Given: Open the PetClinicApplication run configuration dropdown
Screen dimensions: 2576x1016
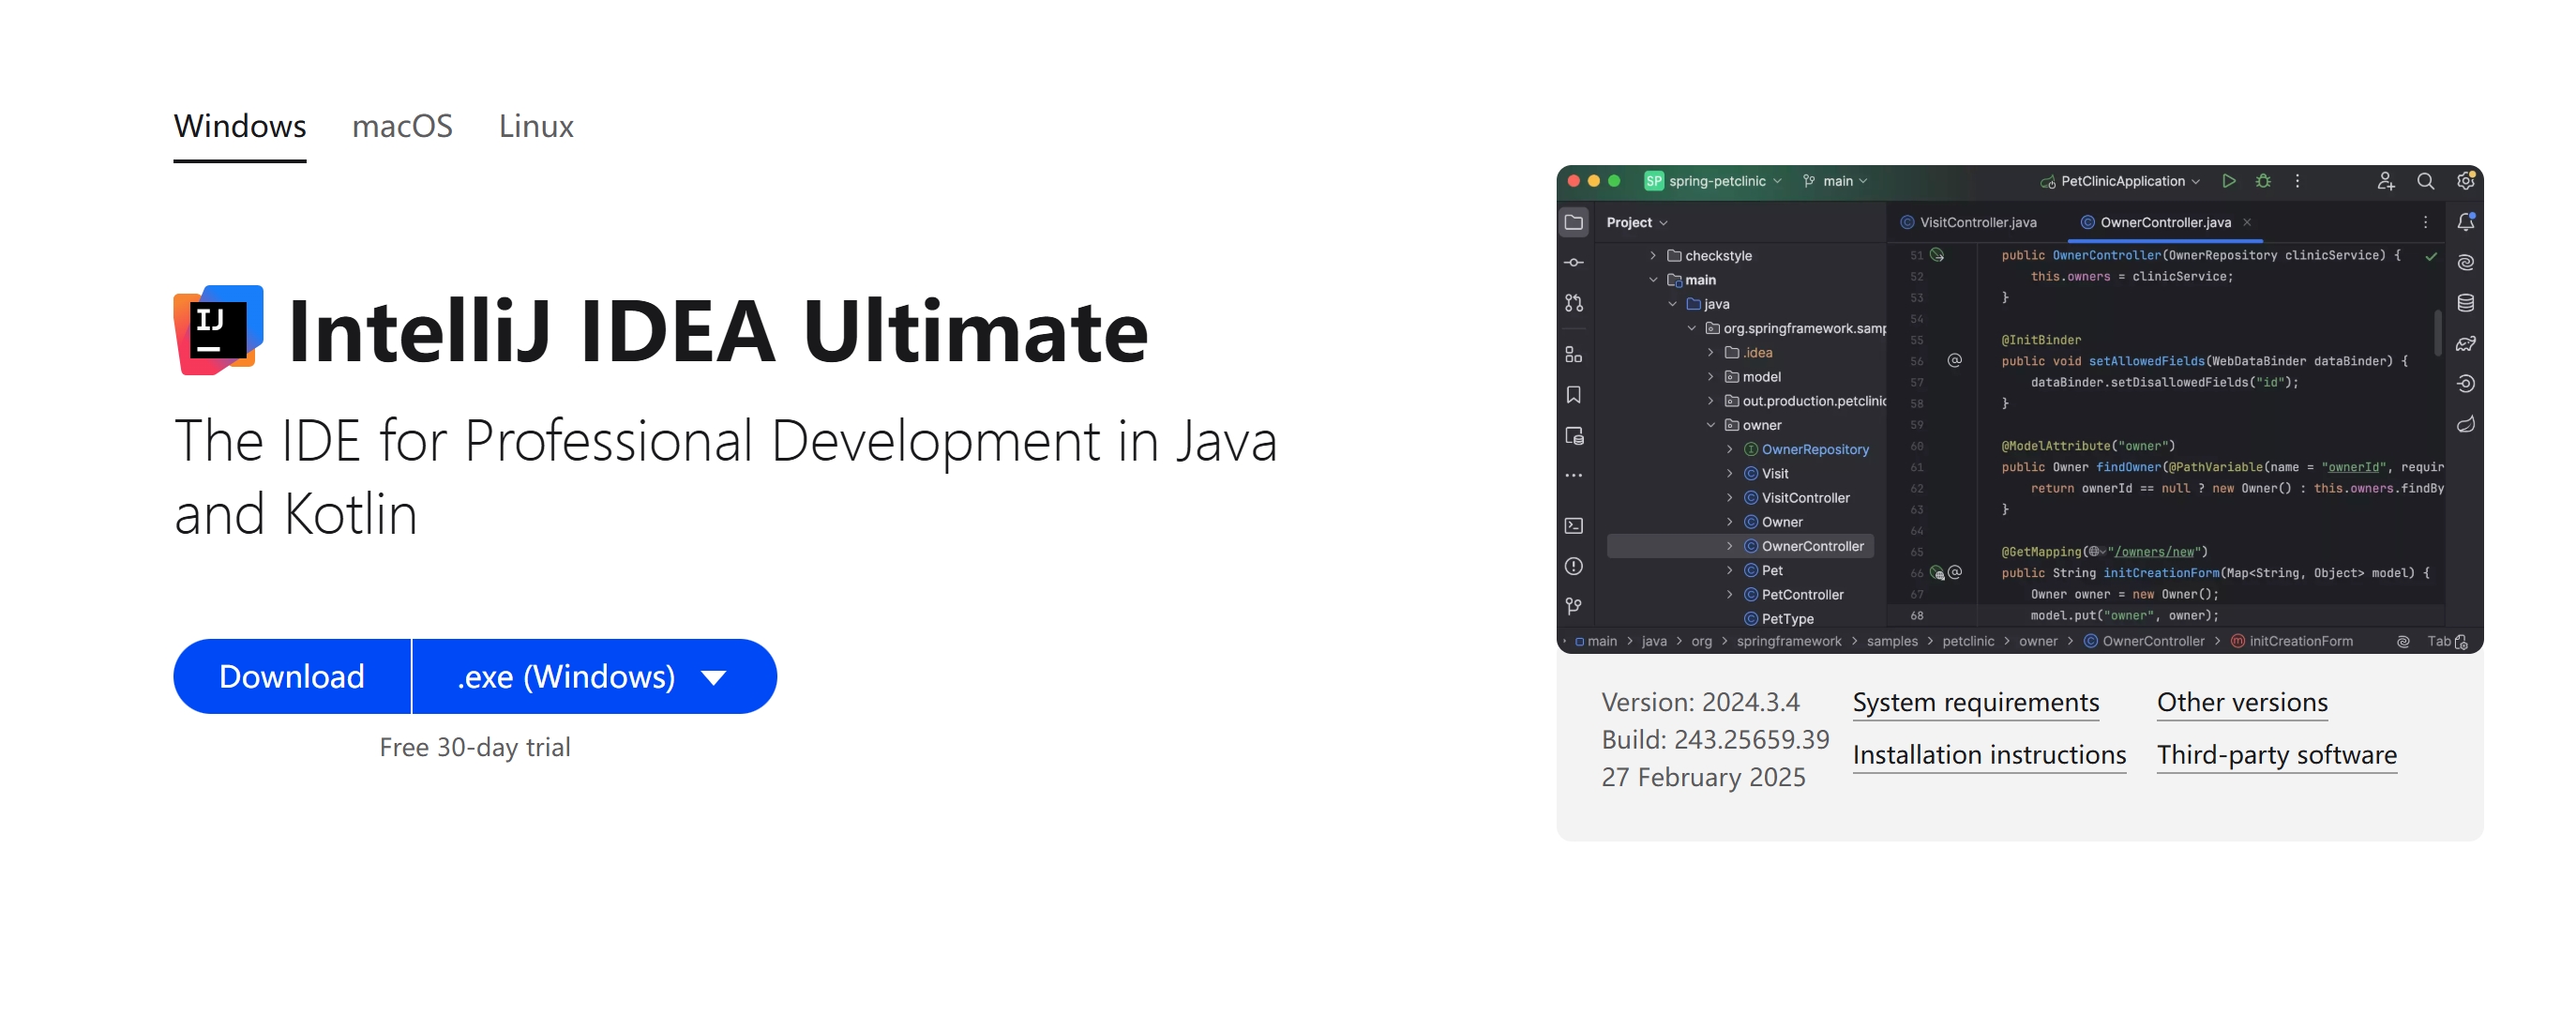Looking at the screenshot, I should coord(2119,181).
